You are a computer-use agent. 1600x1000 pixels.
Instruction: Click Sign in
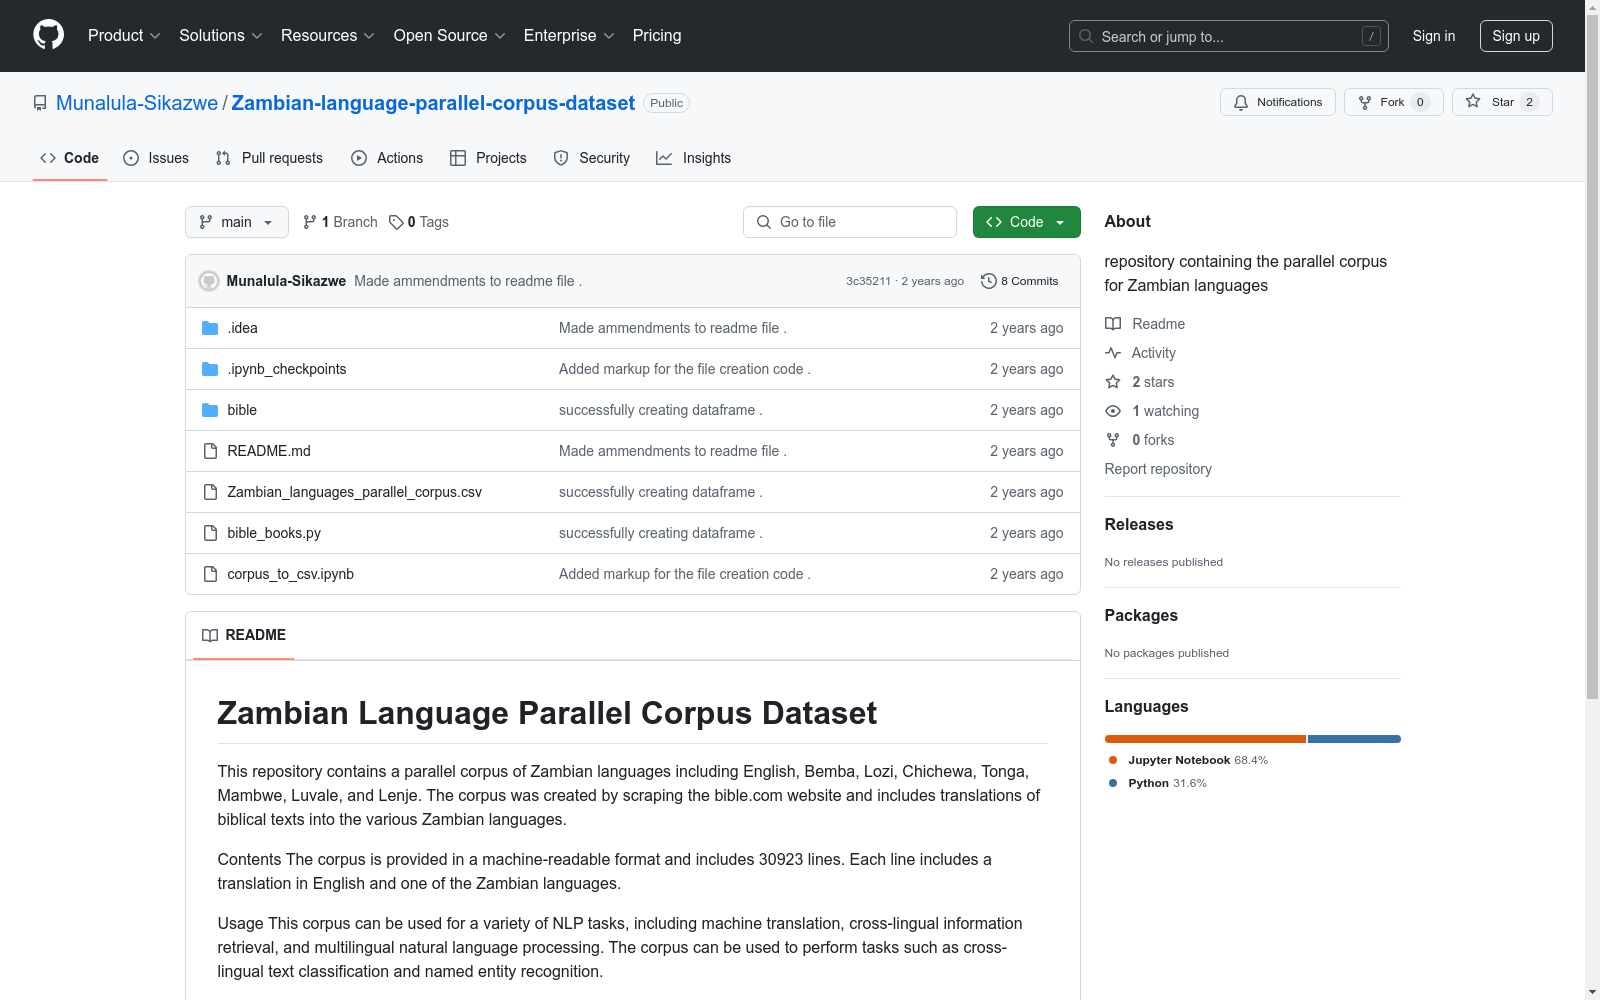pos(1434,36)
